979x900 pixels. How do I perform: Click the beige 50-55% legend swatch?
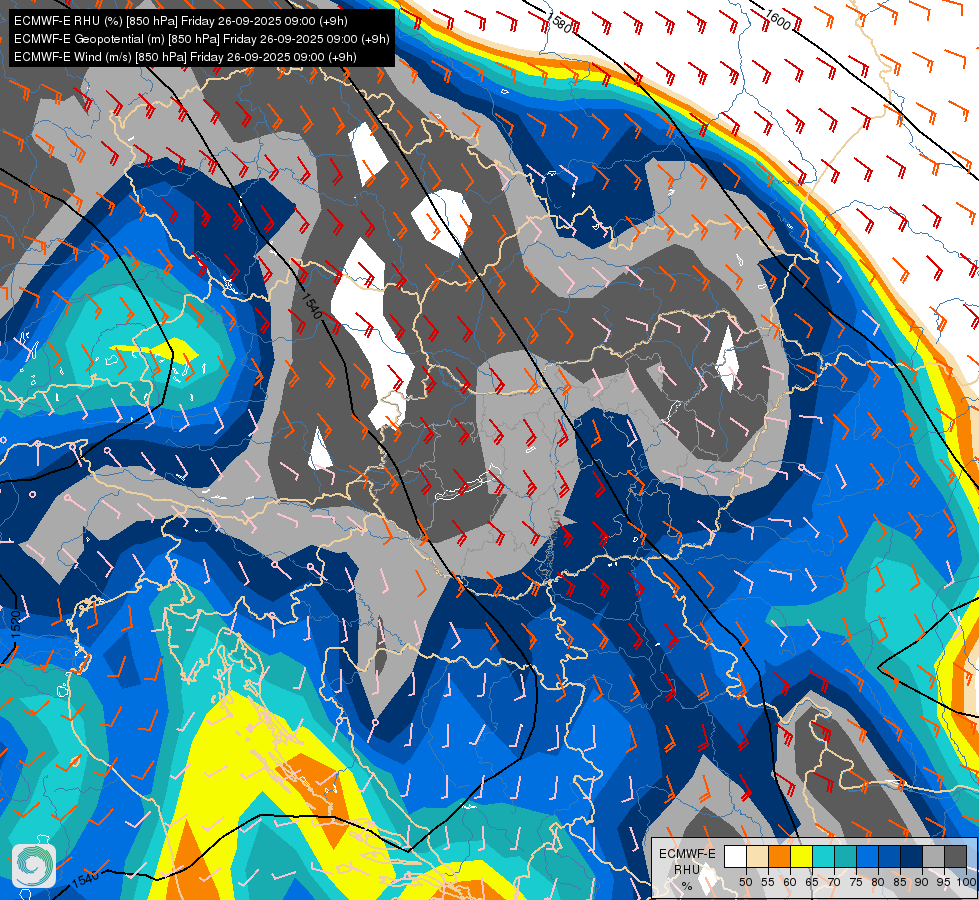click(757, 856)
